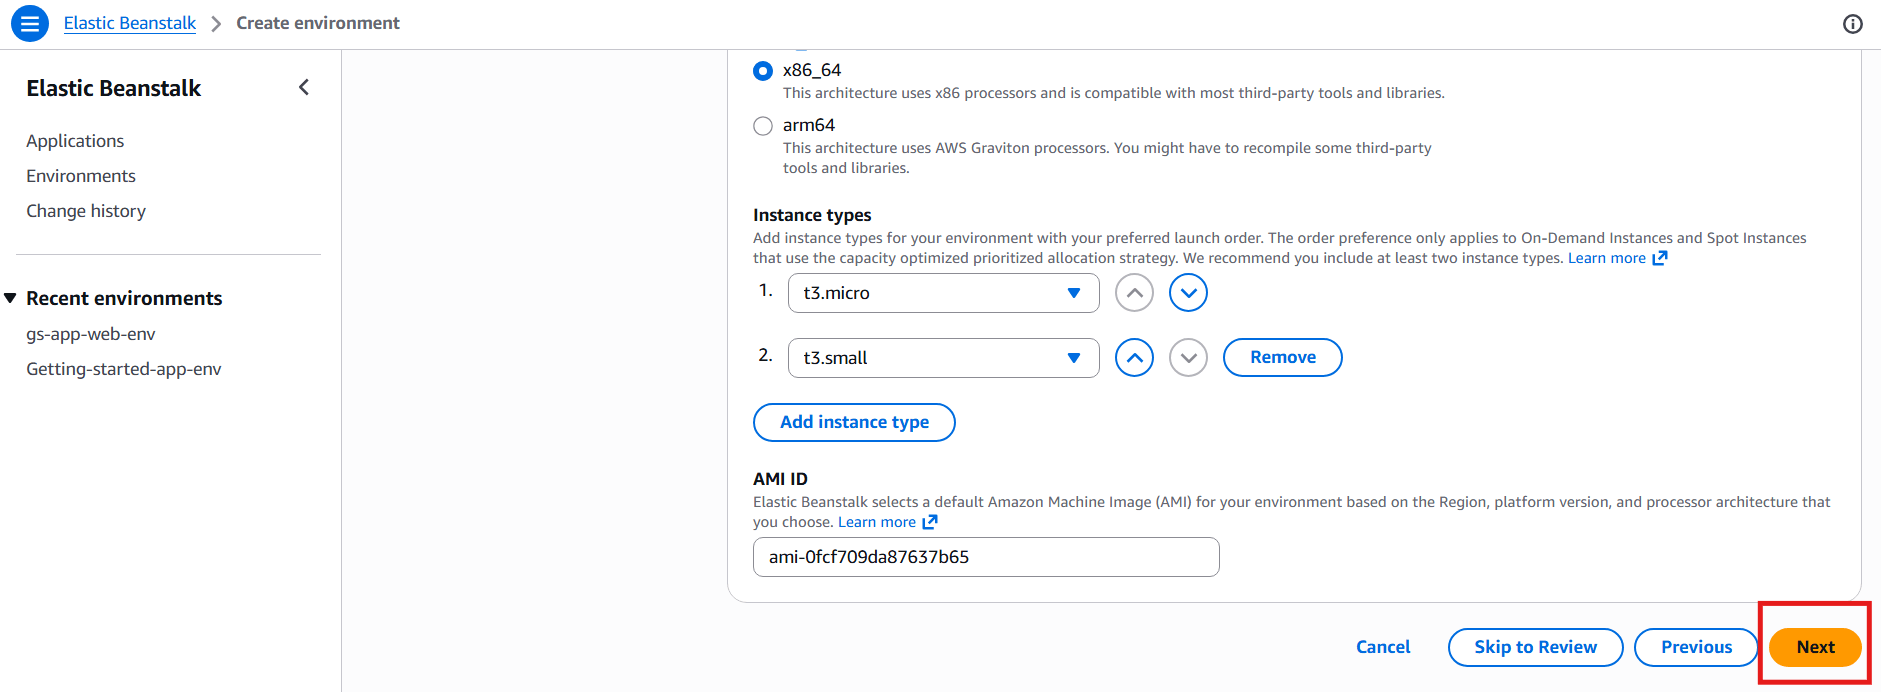The image size is (1881, 692).
Task: Move t3.small instance type up
Action: tap(1134, 358)
